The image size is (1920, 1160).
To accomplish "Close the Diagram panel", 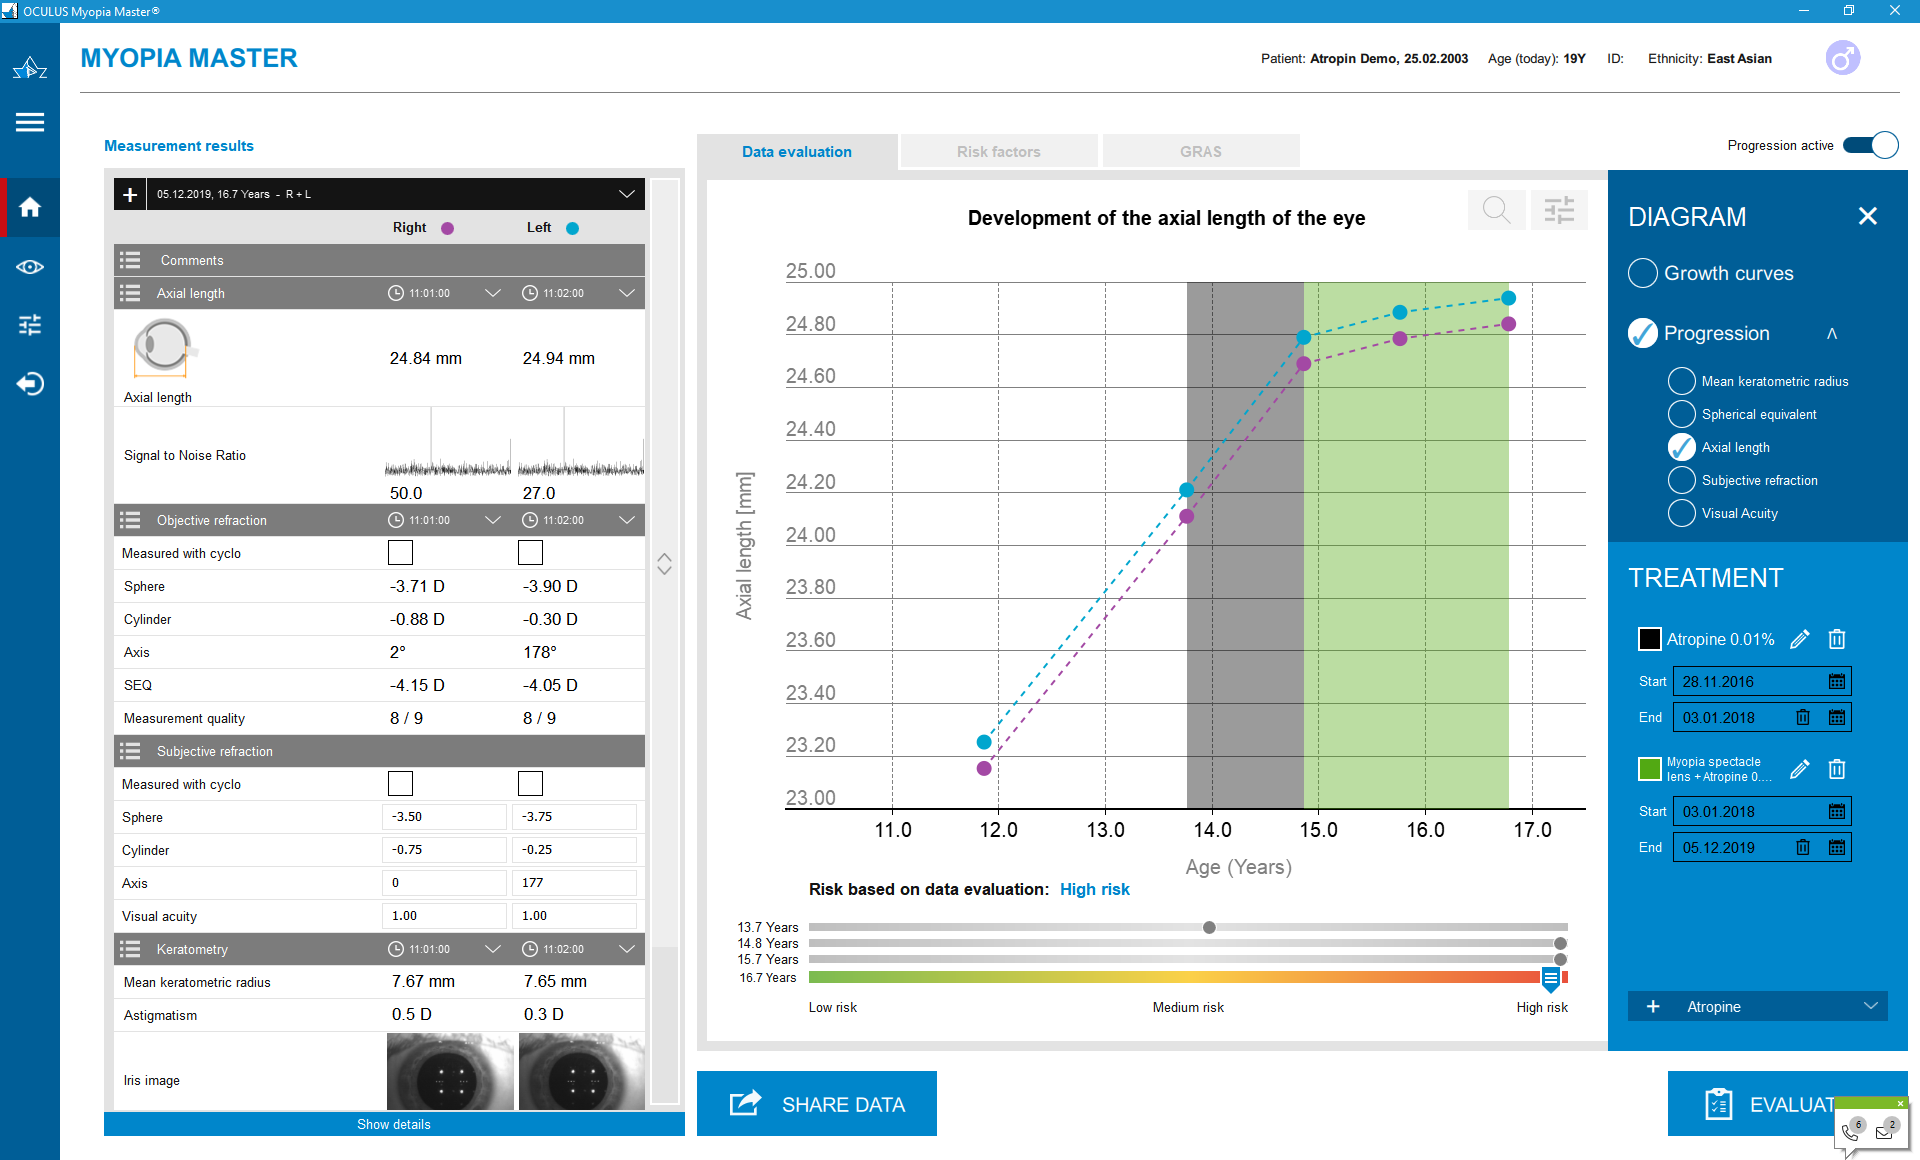I will pos(1867,216).
